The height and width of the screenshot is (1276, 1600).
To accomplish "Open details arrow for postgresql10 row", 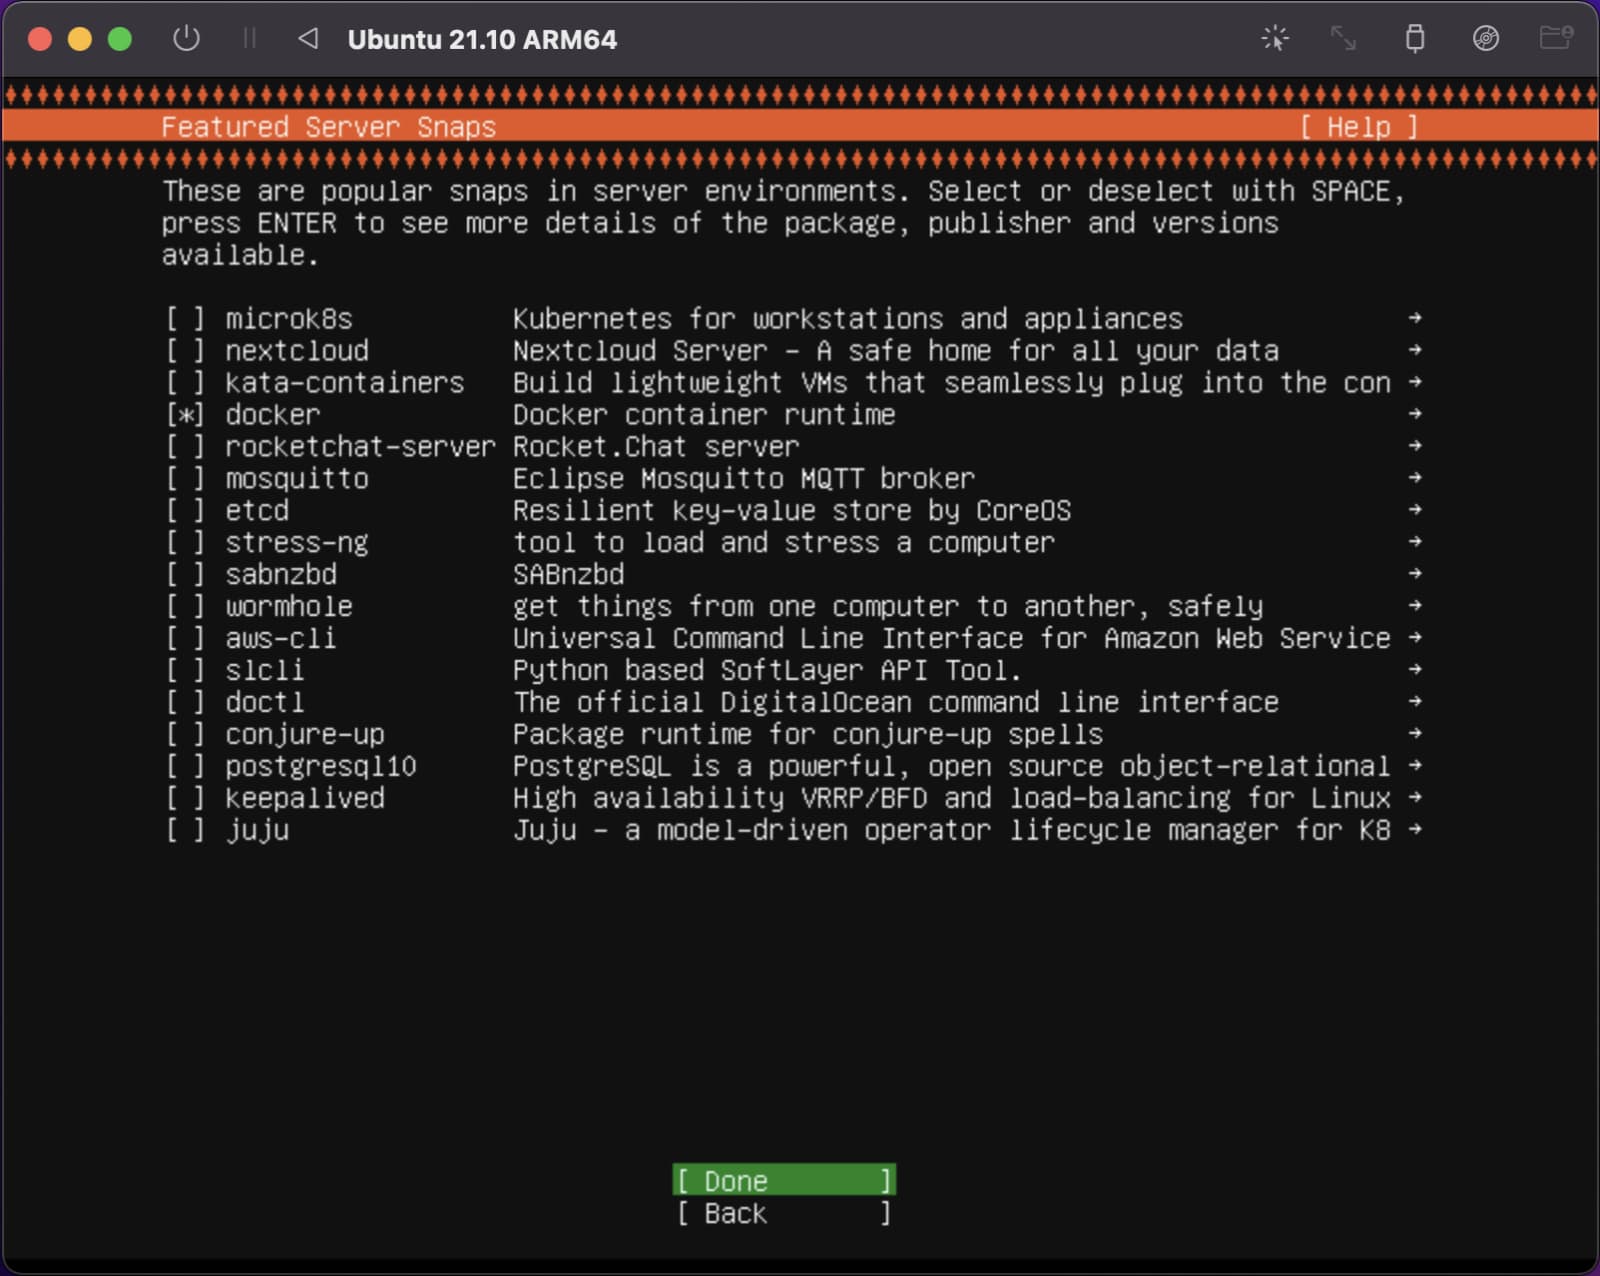I will (x=1414, y=766).
